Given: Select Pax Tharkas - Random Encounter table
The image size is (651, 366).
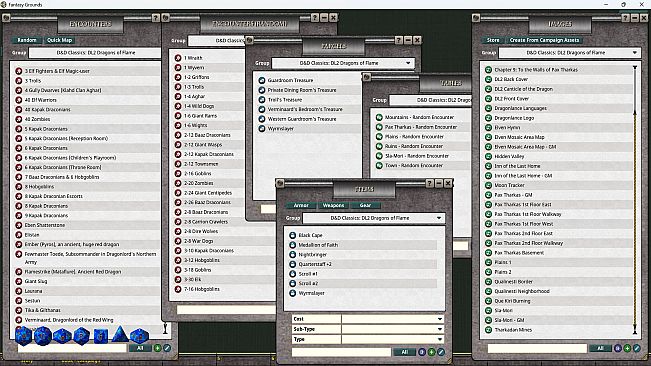Looking at the screenshot, I should coord(421,127).
